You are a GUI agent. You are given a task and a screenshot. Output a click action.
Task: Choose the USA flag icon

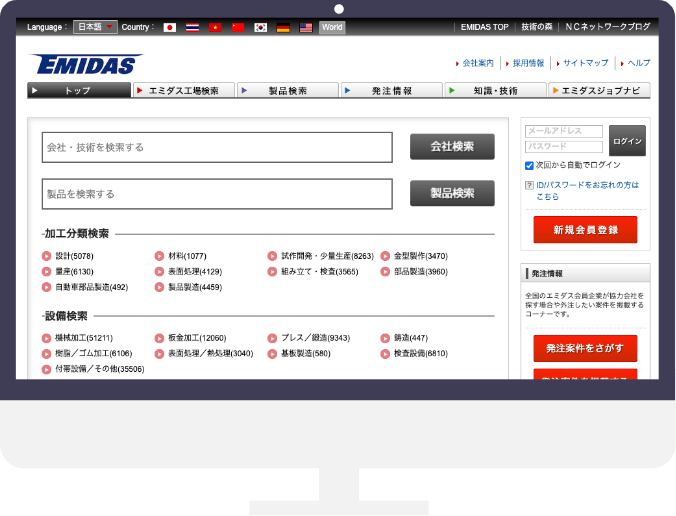click(x=306, y=27)
